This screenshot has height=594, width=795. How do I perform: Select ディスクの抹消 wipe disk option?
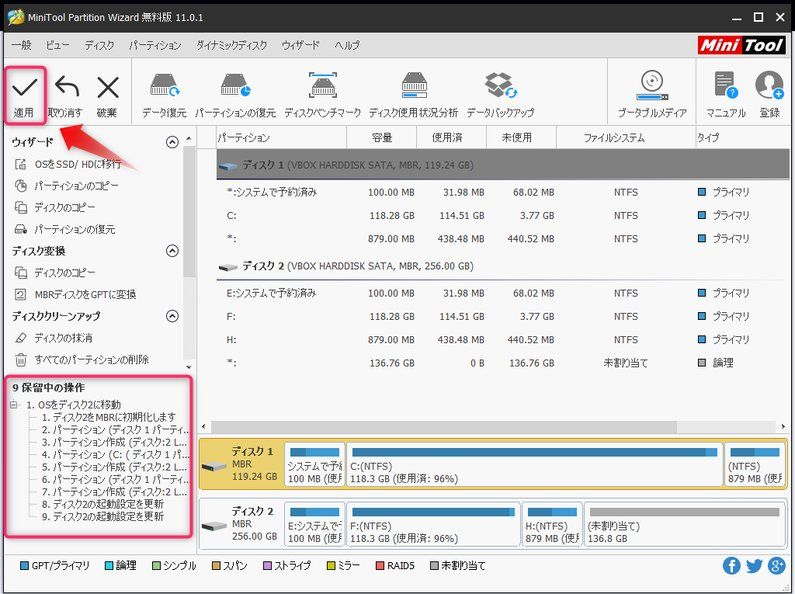[54, 338]
